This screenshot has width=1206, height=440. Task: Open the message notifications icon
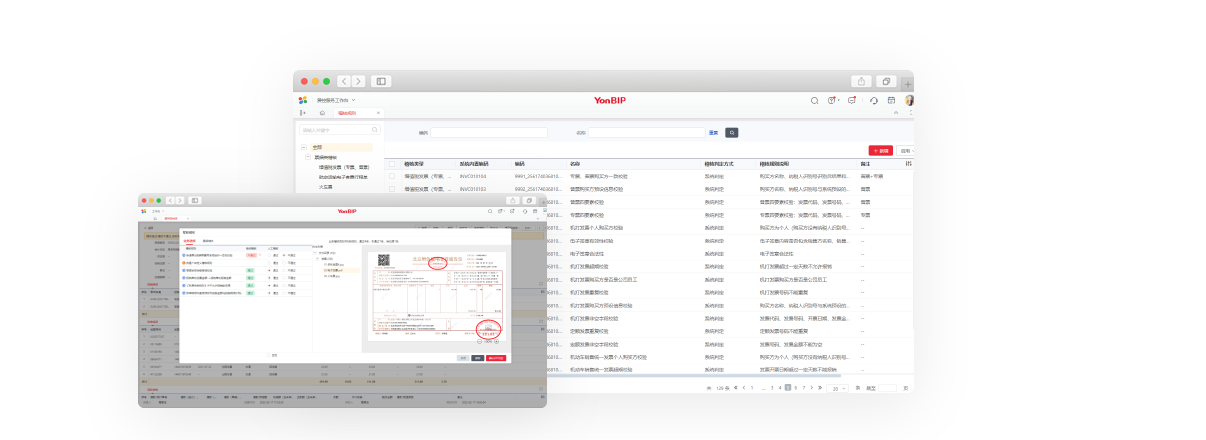click(x=851, y=100)
